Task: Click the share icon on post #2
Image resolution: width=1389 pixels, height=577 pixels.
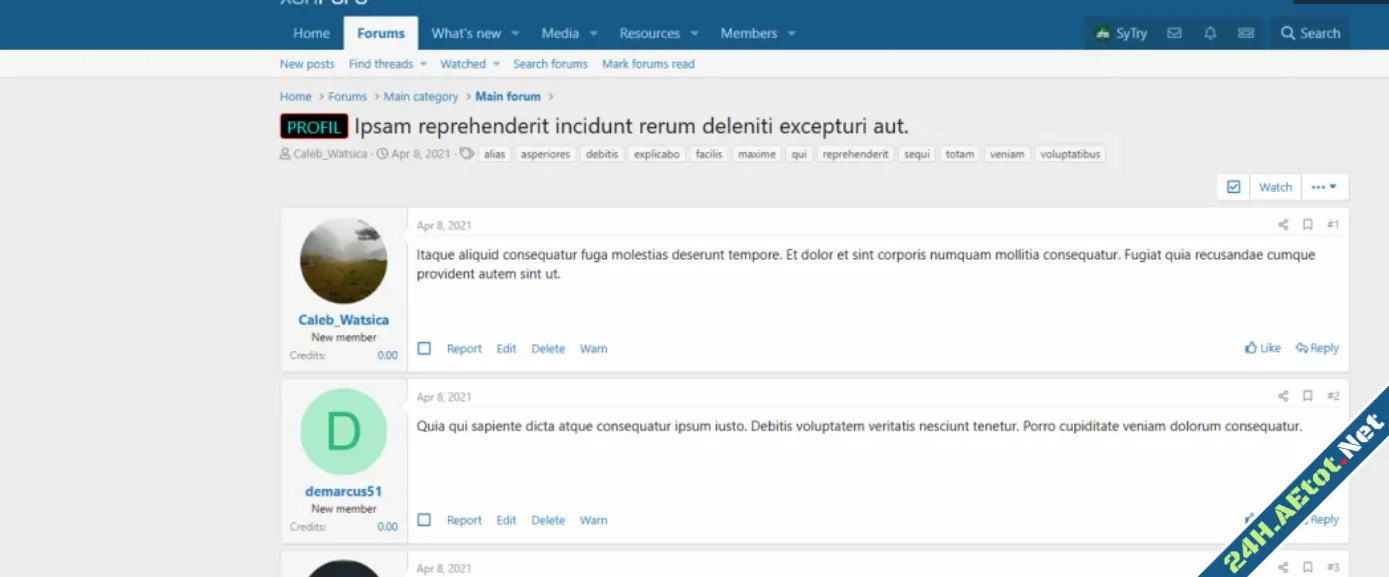Action: point(1283,396)
